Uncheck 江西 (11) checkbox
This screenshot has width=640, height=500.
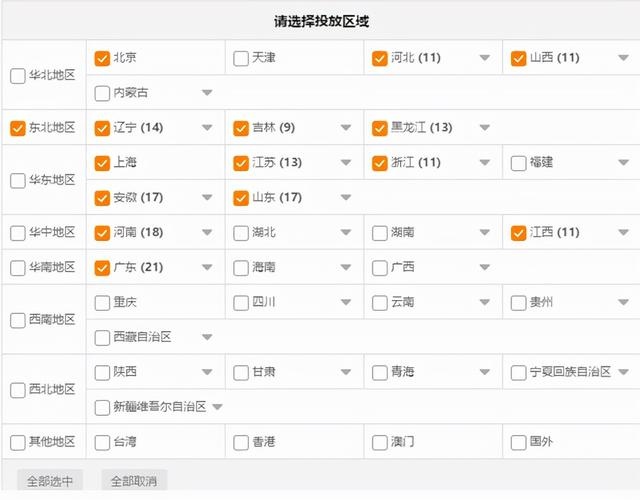[x=518, y=233]
